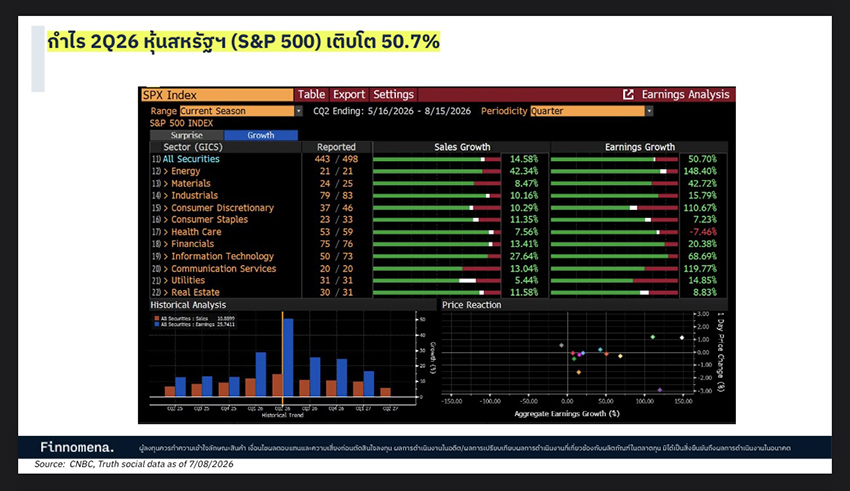Image resolution: width=850 pixels, height=491 pixels.
Task: Click the All Securities Sales legend entry
Action: coord(194,319)
